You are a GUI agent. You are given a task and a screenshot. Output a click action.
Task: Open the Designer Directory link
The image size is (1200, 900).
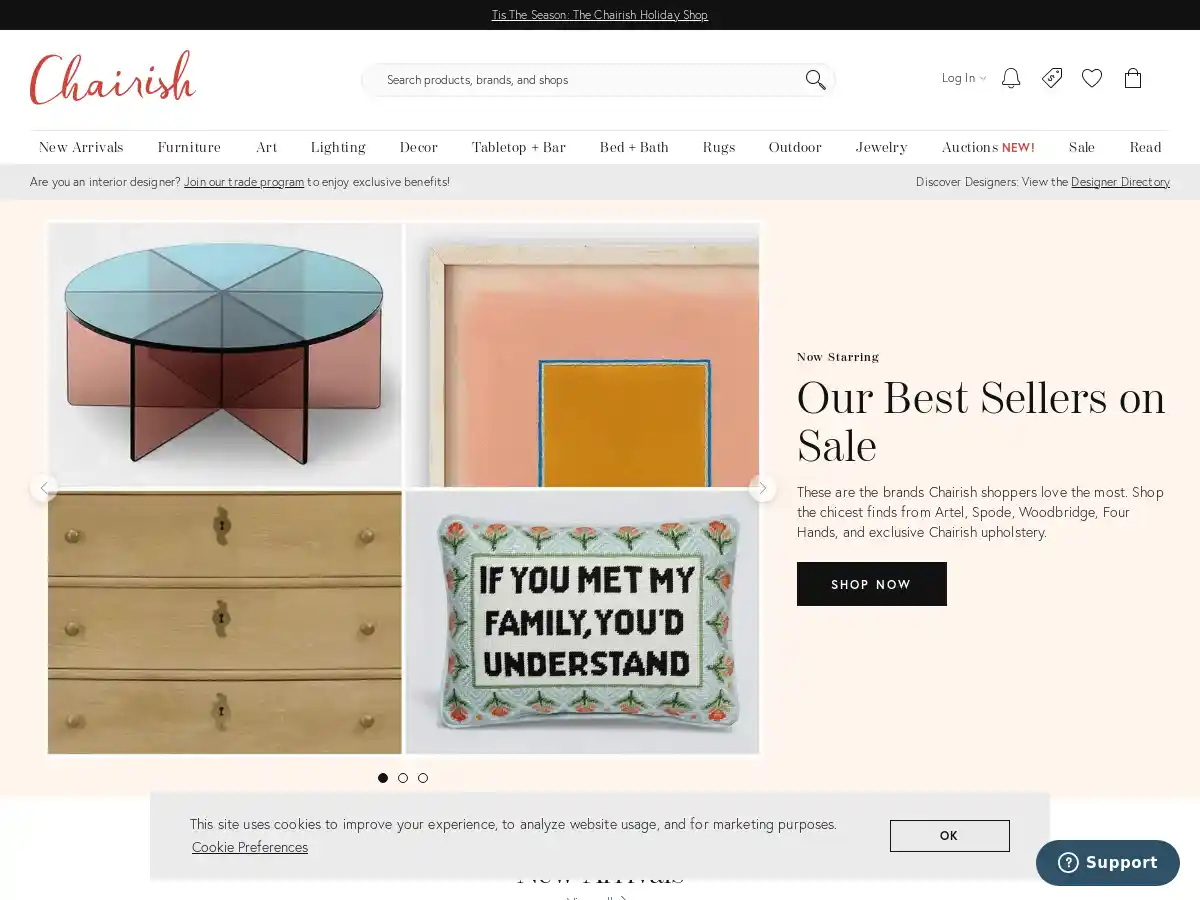[x=1120, y=182]
